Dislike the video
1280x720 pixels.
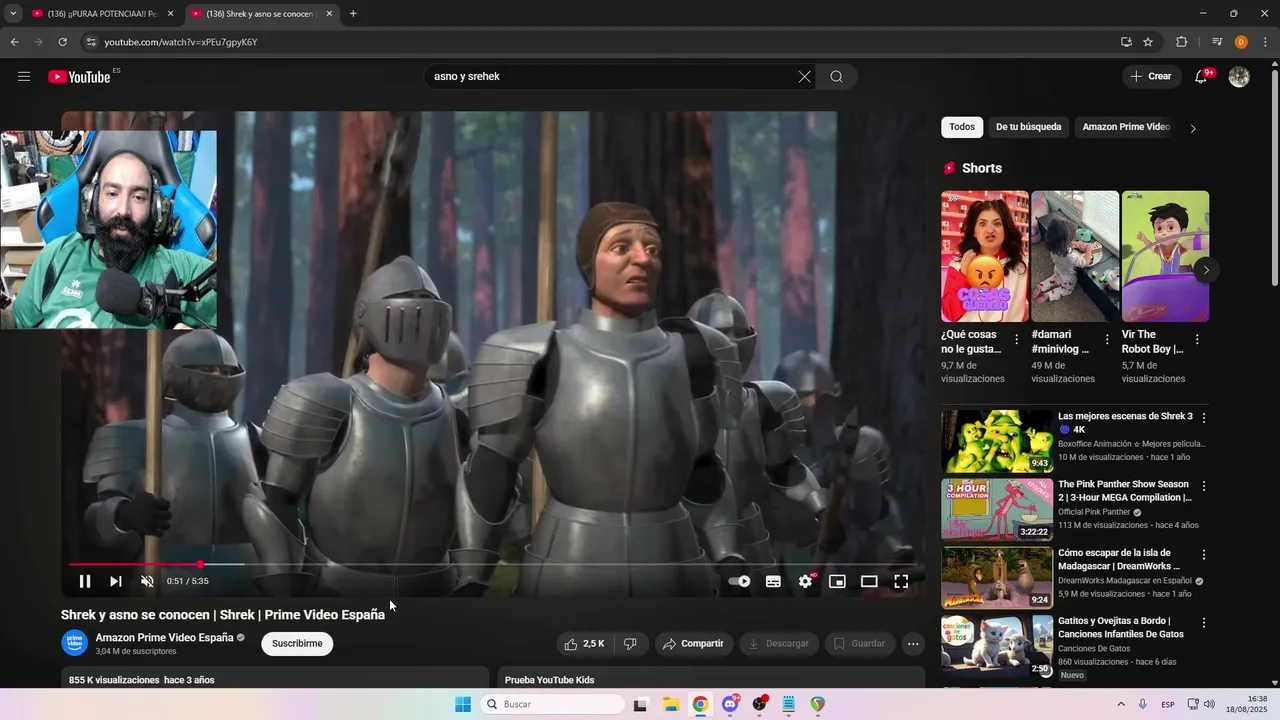(630, 644)
